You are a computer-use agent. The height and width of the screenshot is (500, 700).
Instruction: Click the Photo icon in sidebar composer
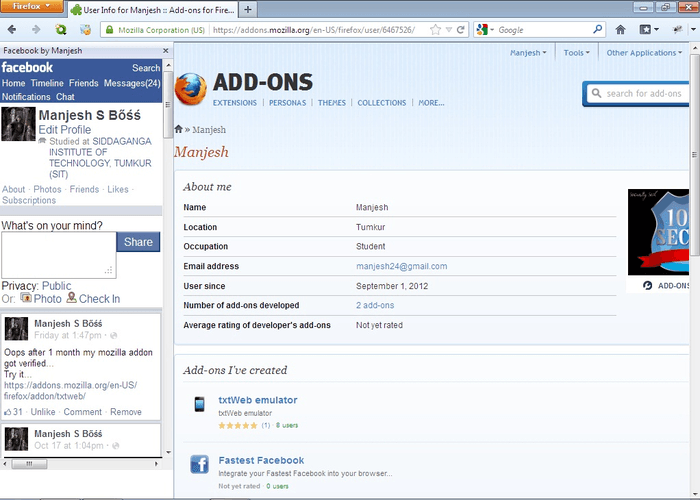pyautogui.click(x=26, y=297)
